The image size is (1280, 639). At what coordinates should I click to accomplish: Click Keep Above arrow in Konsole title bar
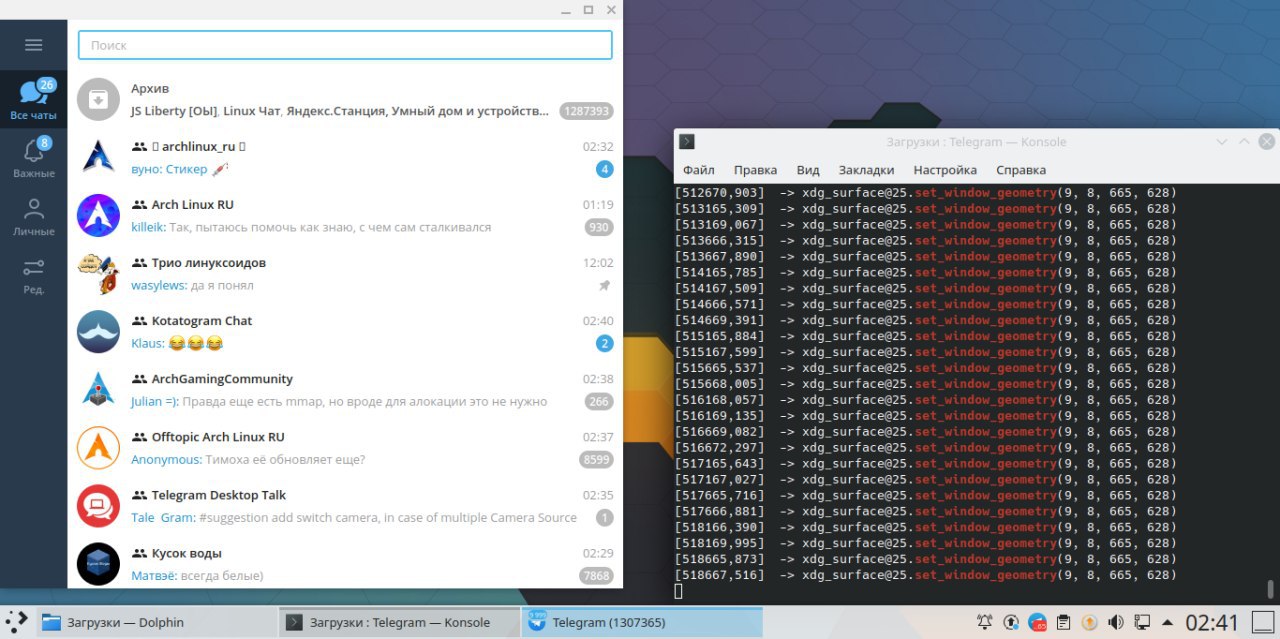pyautogui.click(x=1245, y=142)
